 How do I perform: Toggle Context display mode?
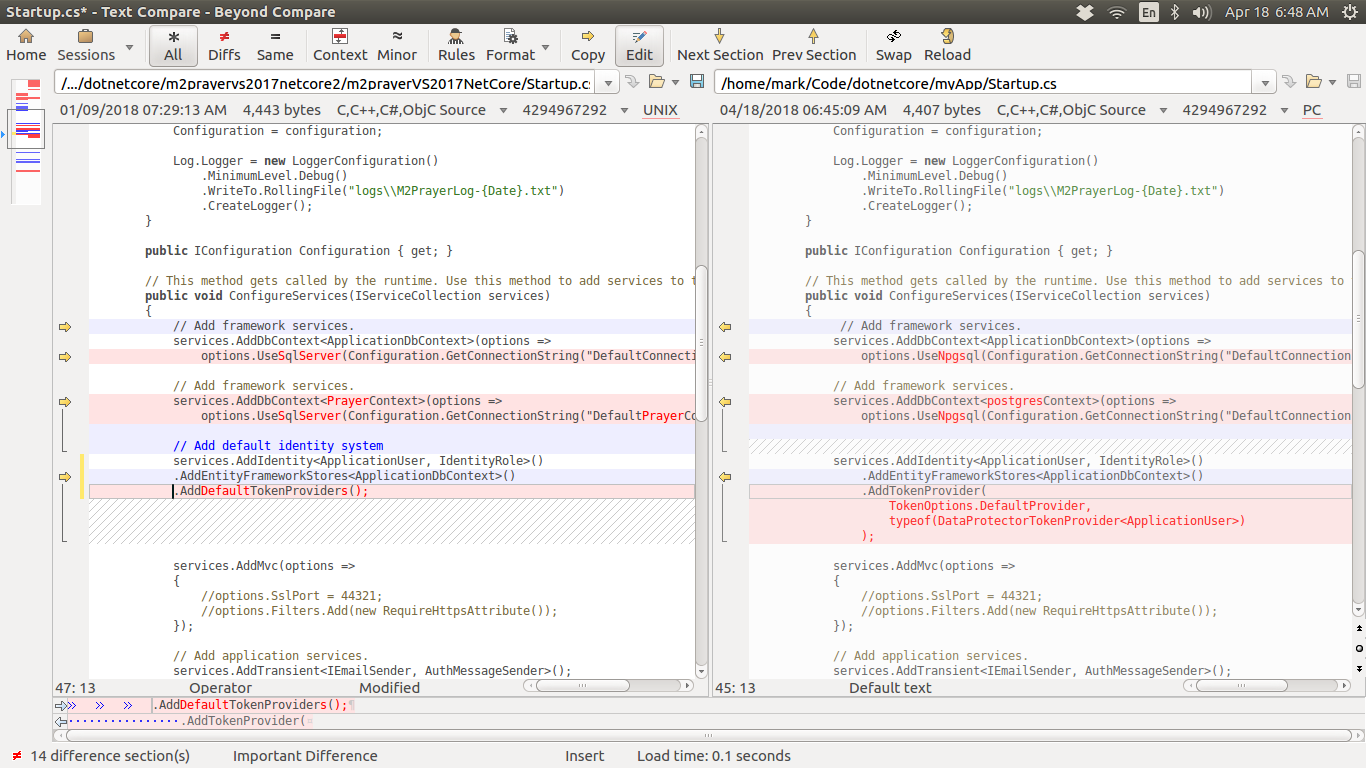click(x=339, y=46)
